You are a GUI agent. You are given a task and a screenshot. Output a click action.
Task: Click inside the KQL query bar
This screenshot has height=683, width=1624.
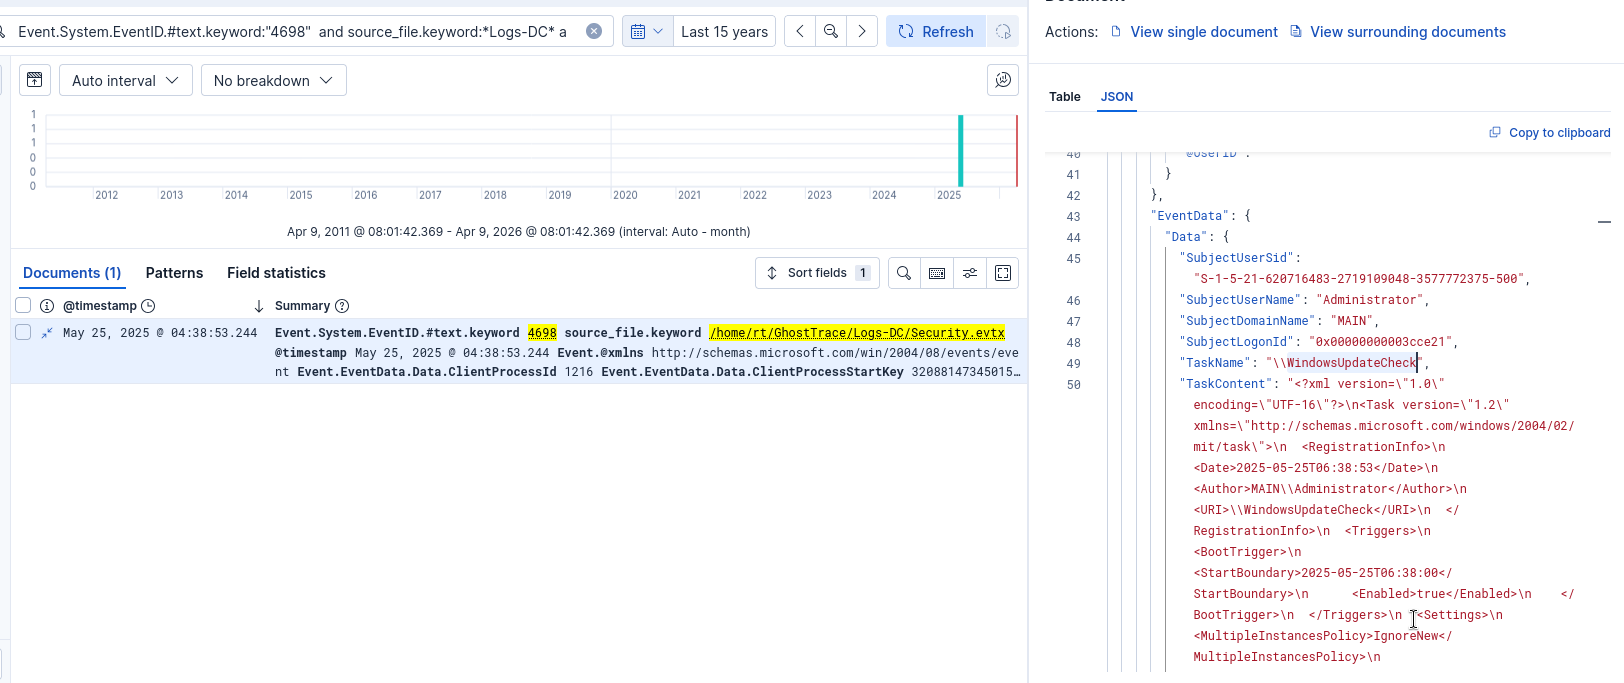click(292, 32)
